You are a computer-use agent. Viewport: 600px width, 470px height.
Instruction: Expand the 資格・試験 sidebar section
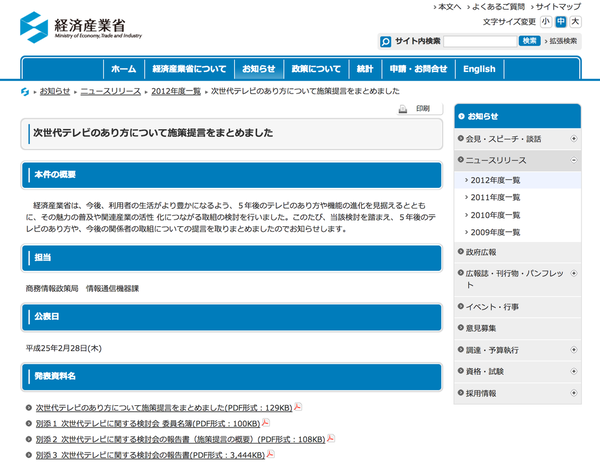pyautogui.click(x=574, y=371)
